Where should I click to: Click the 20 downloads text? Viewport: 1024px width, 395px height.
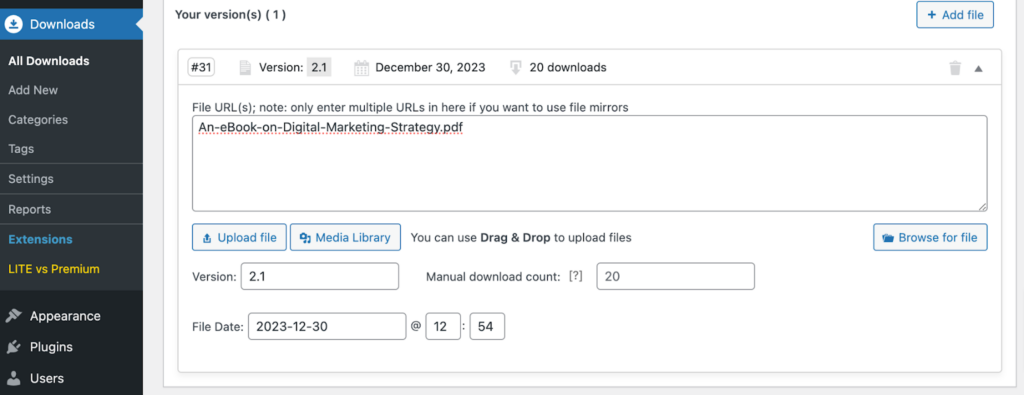(568, 67)
